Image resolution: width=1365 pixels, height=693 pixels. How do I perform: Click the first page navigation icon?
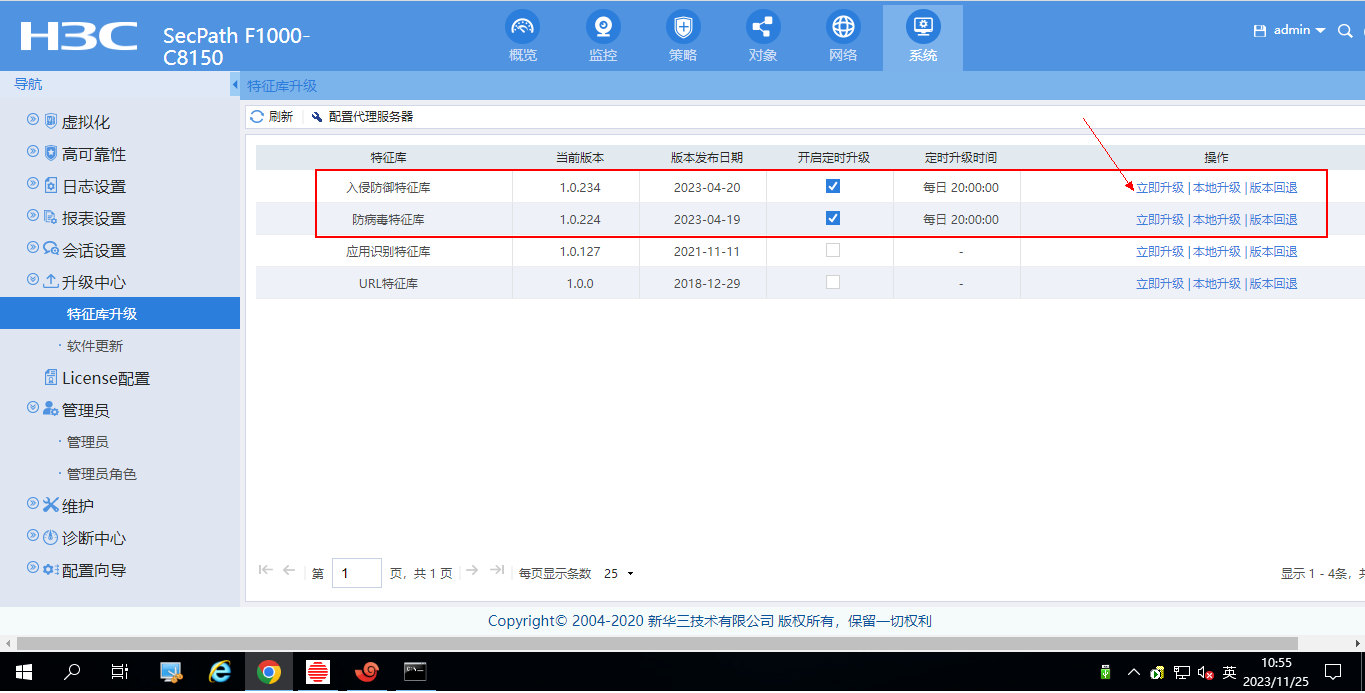[x=265, y=570]
